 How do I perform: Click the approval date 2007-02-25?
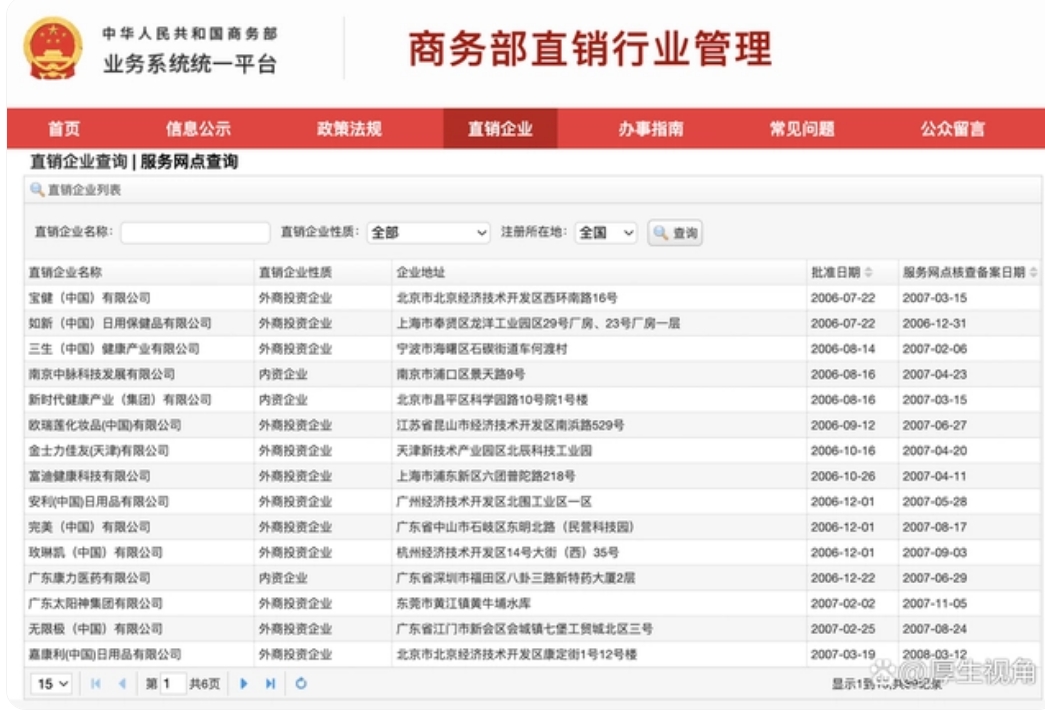coord(843,629)
